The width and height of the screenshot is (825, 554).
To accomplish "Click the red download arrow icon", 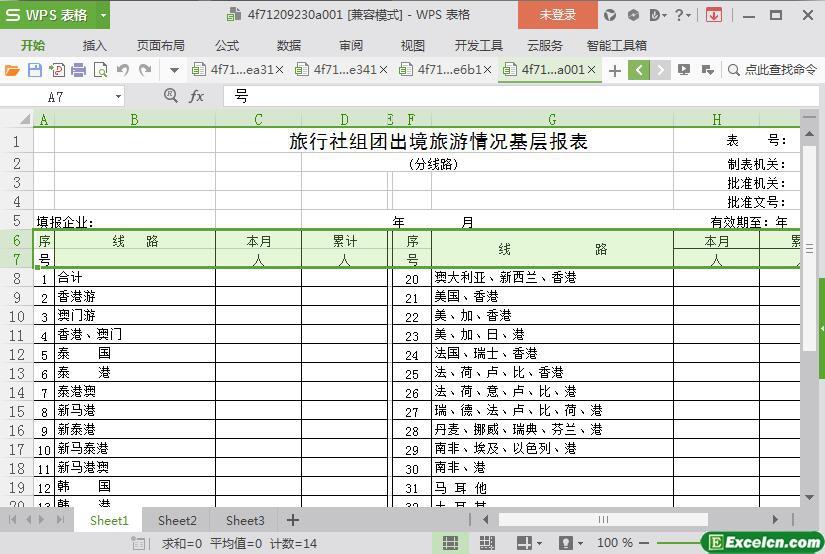I will point(713,15).
